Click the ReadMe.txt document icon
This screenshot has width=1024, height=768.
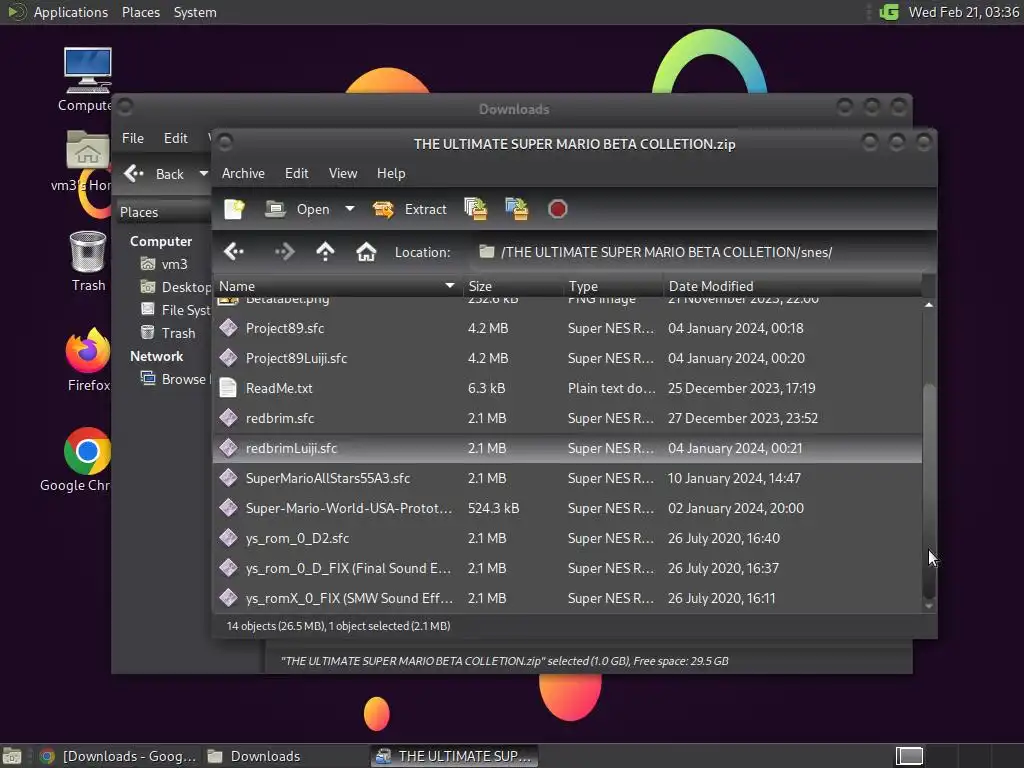(x=228, y=388)
